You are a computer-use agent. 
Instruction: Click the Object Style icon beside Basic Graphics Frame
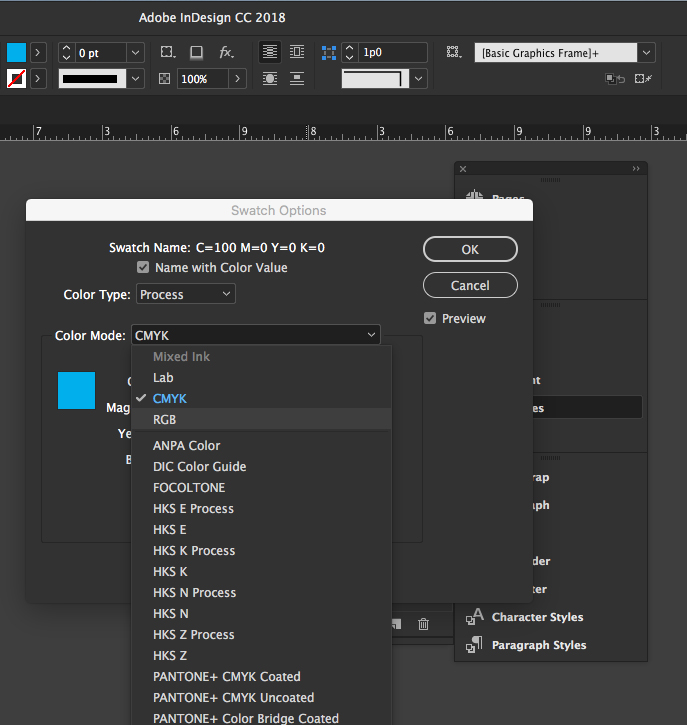click(454, 52)
